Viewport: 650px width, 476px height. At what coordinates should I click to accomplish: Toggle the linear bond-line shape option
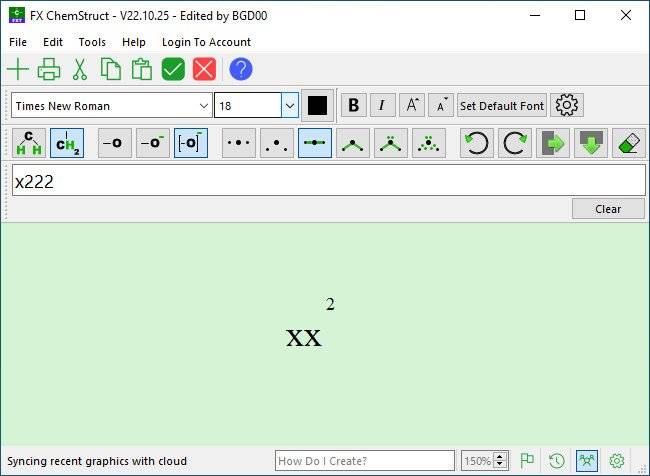coord(315,143)
